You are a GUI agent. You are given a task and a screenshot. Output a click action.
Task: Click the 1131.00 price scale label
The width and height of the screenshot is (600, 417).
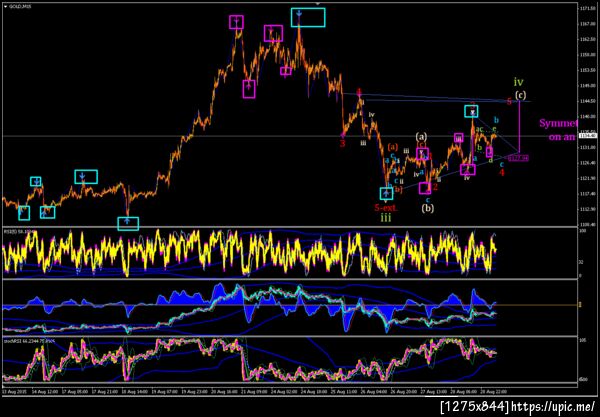click(x=588, y=147)
